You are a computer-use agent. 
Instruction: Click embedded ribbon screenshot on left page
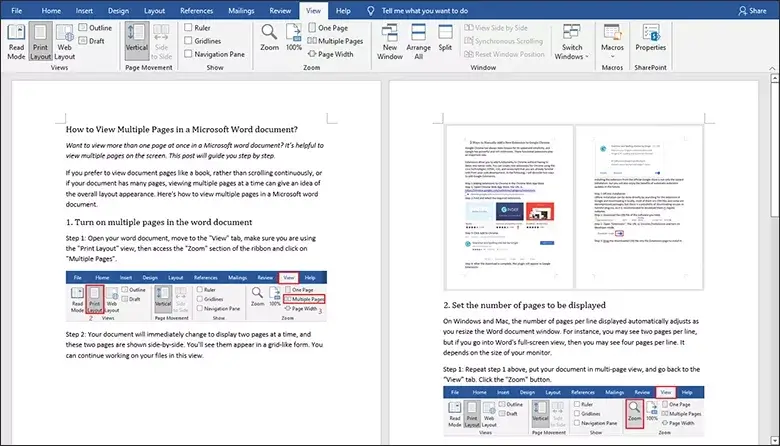[x=196, y=296]
